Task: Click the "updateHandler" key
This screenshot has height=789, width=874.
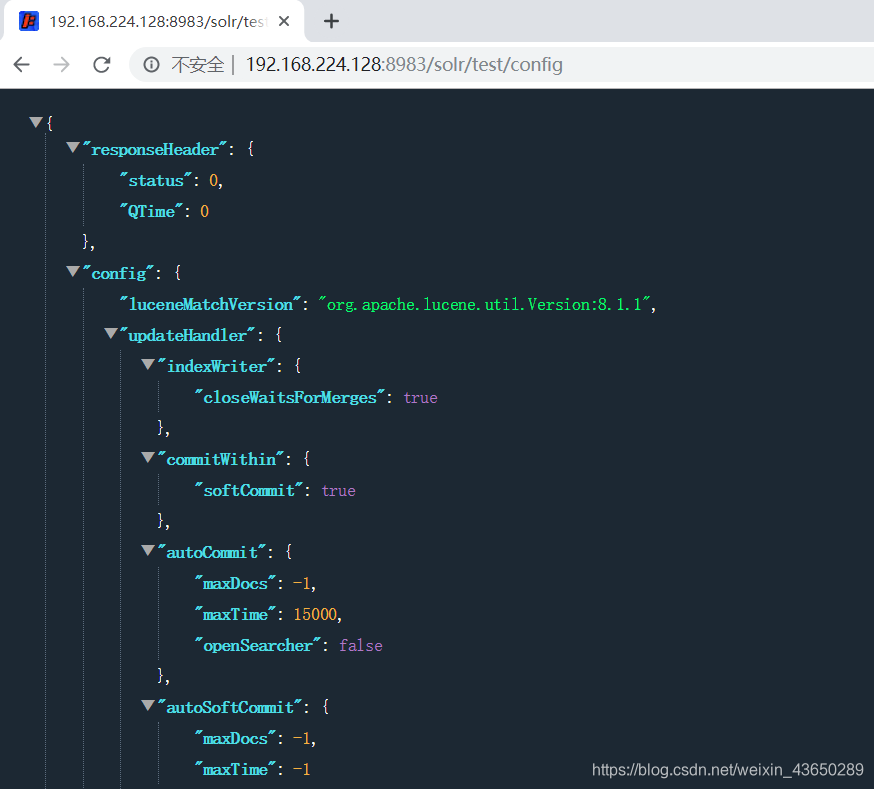Action: point(188,335)
